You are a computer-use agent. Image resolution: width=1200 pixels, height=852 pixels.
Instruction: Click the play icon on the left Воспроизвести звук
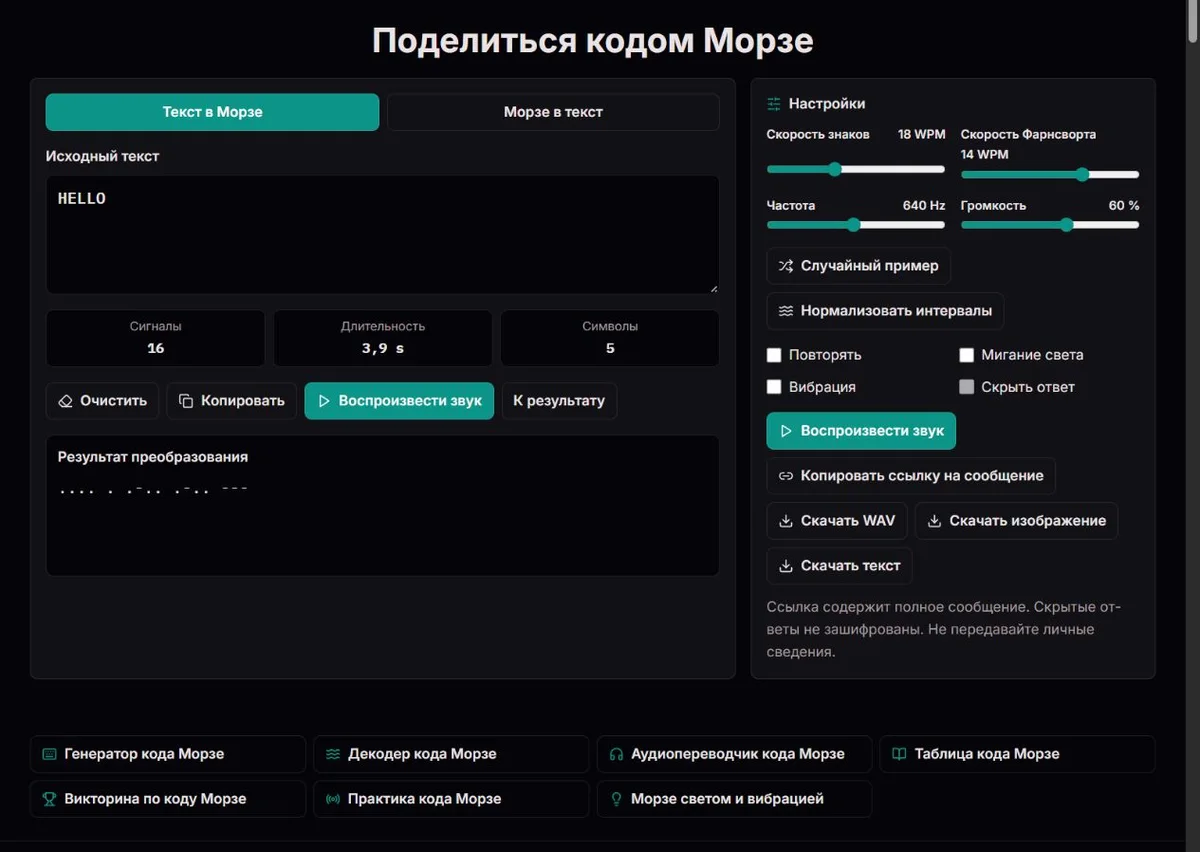pos(324,401)
